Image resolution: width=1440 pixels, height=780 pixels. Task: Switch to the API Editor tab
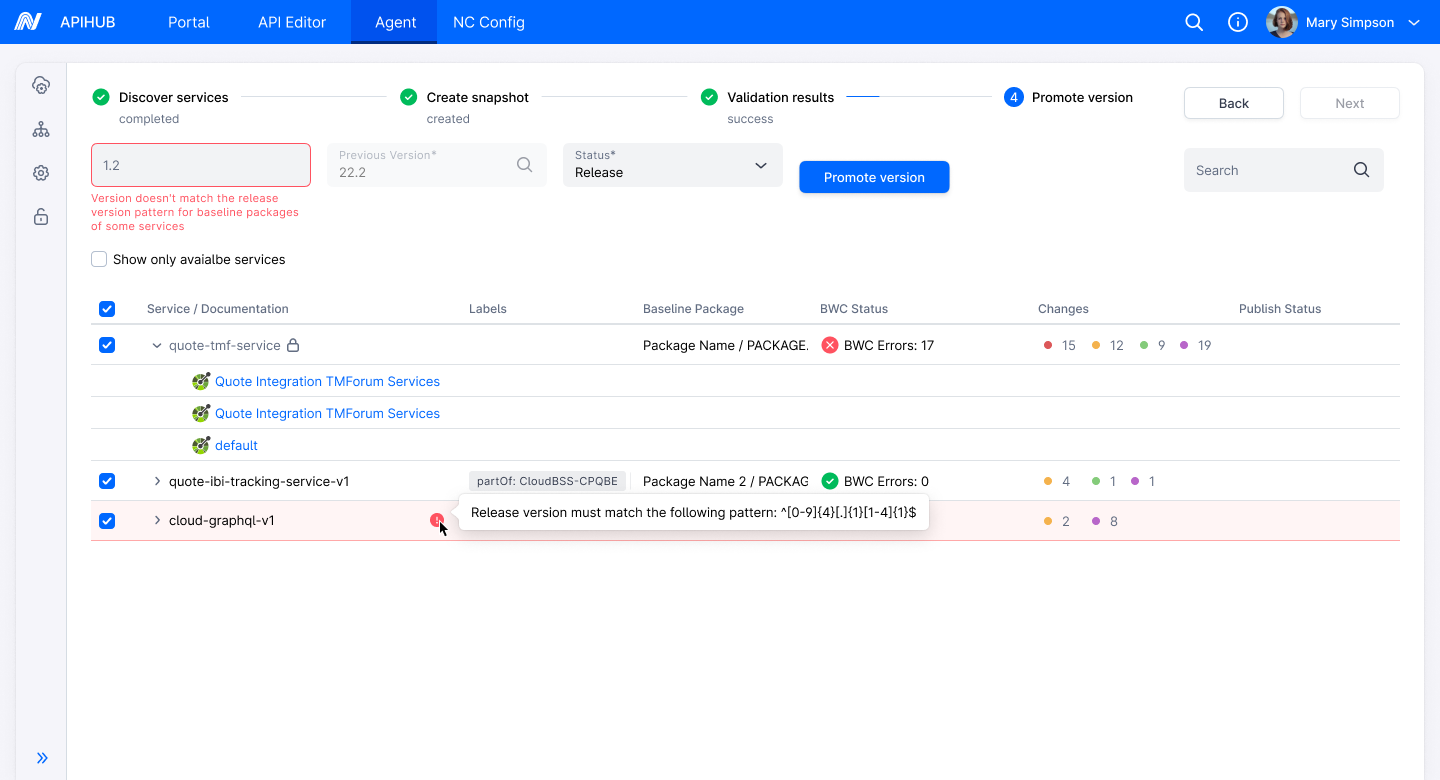(292, 22)
